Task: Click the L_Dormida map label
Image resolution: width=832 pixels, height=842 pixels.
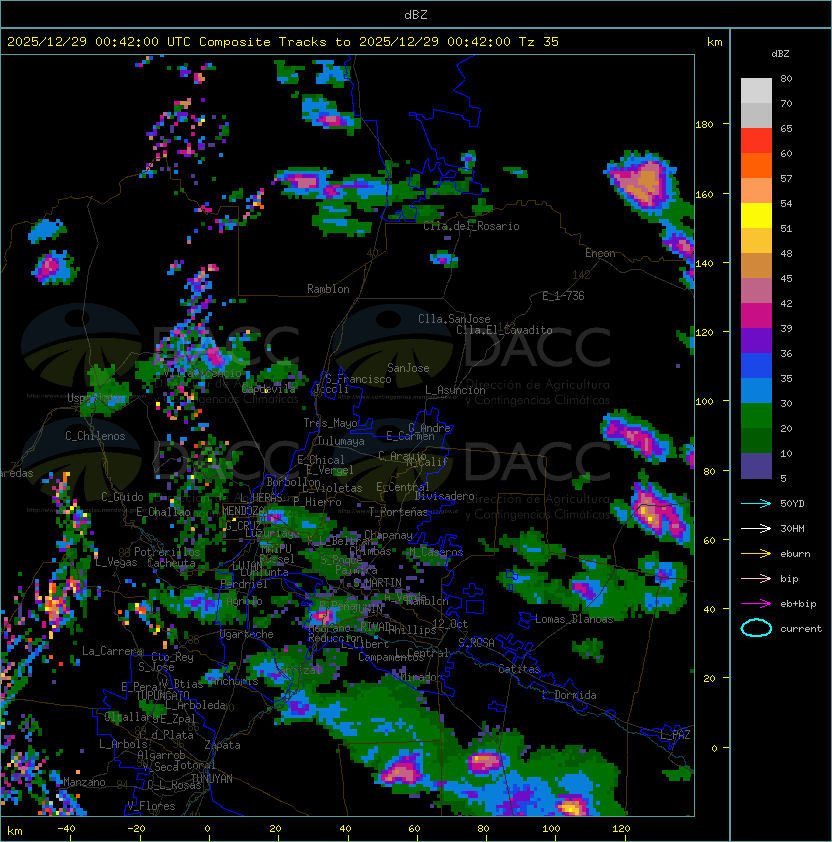Action: pos(569,695)
